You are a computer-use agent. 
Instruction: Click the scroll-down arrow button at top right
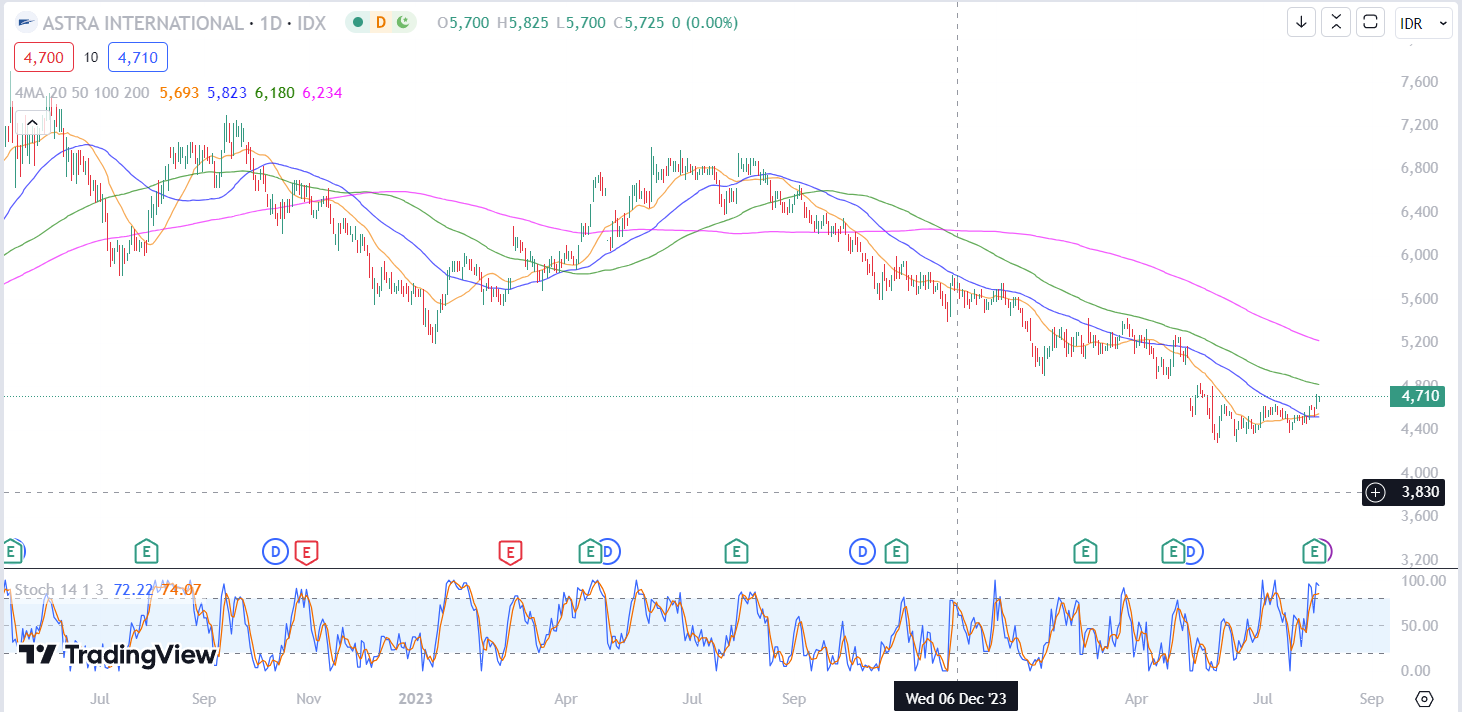(x=1301, y=22)
